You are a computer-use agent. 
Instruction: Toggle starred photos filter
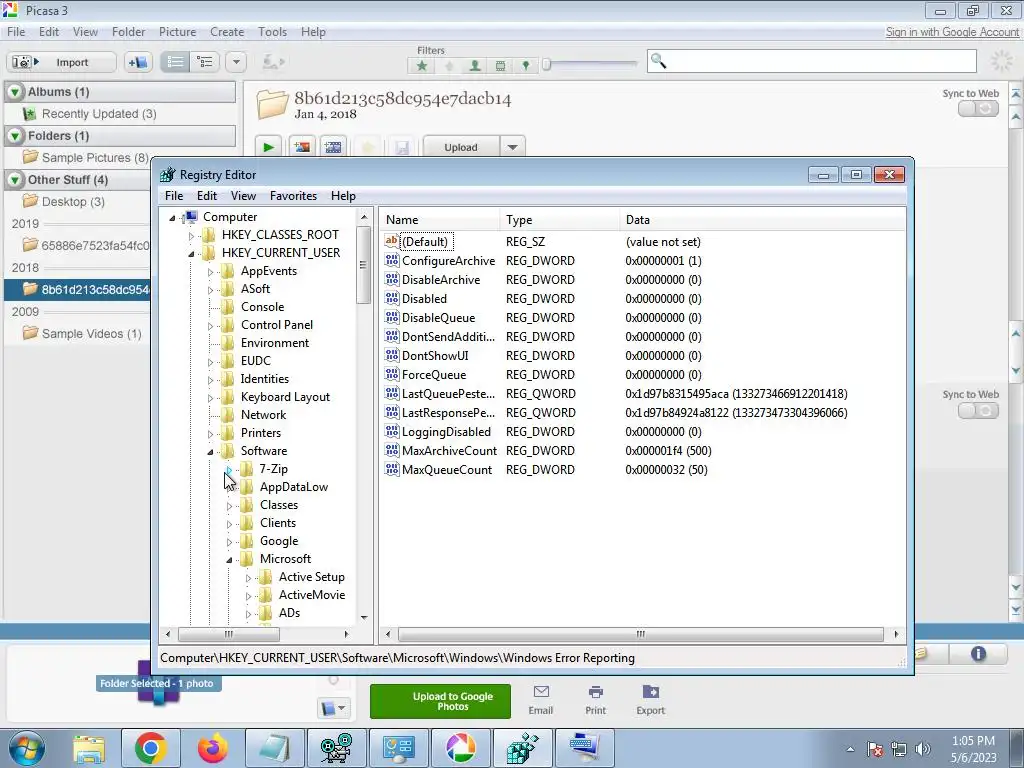422,65
